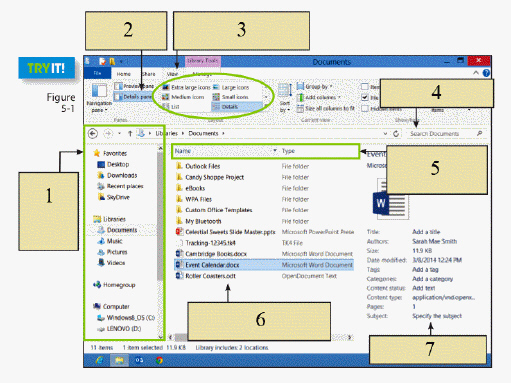Screen dimensions: 511x383
Task: Click navigation pane scrollbar up arrow
Action: [160, 148]
